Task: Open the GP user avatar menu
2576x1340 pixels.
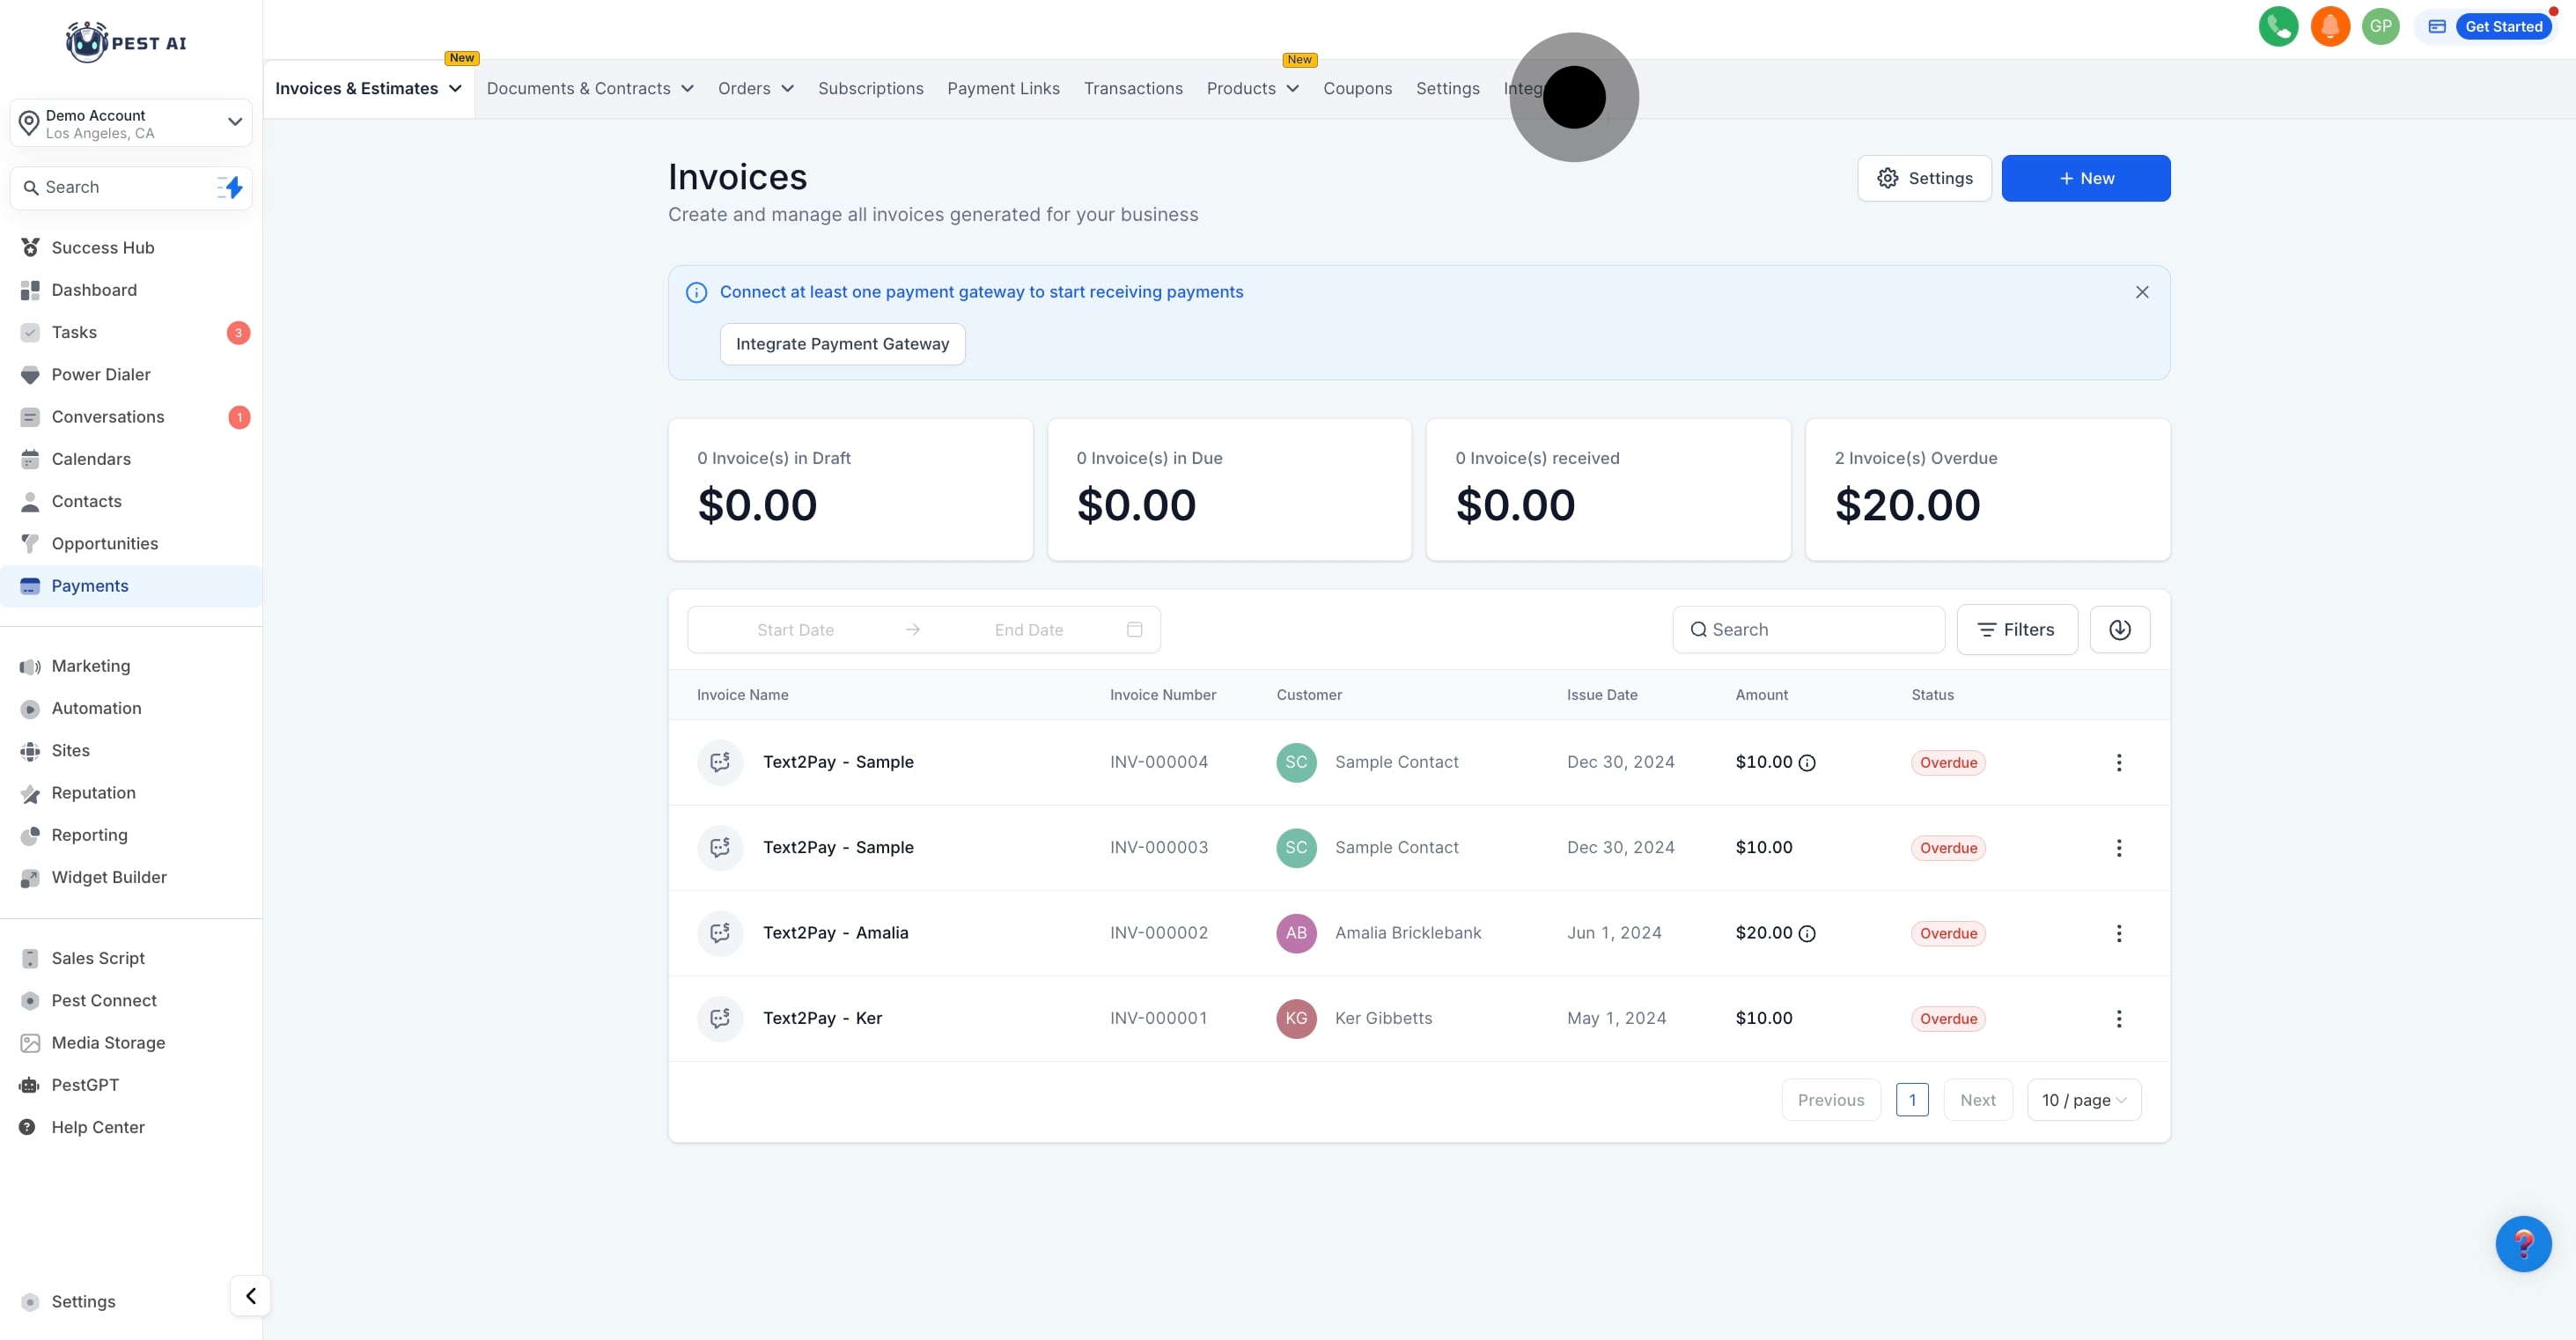Action: click(x=2380, y=27)
